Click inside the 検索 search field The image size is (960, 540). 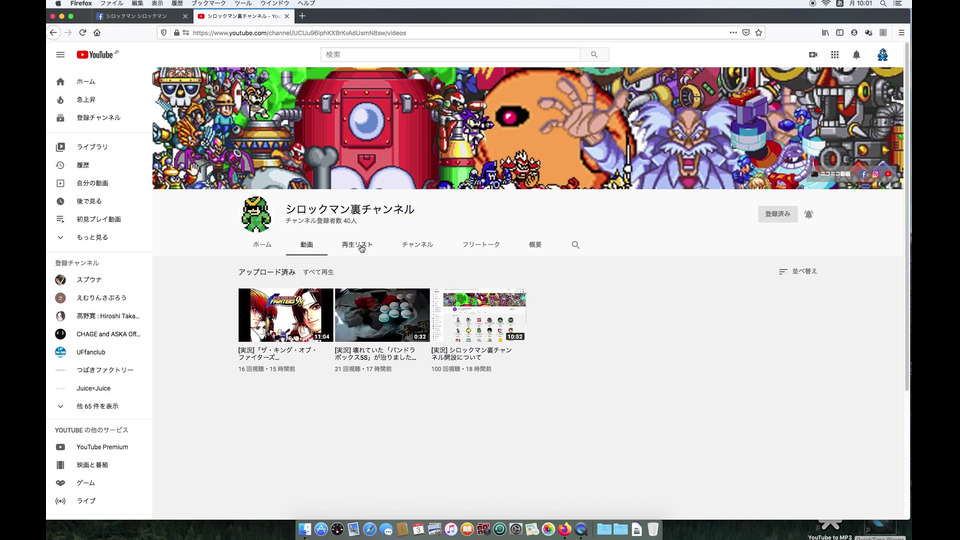click(450, 54)
